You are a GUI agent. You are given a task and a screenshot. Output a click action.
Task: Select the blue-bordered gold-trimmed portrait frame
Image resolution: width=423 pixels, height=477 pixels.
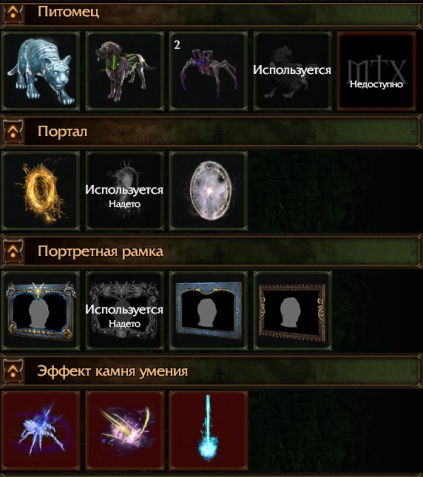tap(209, 311)
